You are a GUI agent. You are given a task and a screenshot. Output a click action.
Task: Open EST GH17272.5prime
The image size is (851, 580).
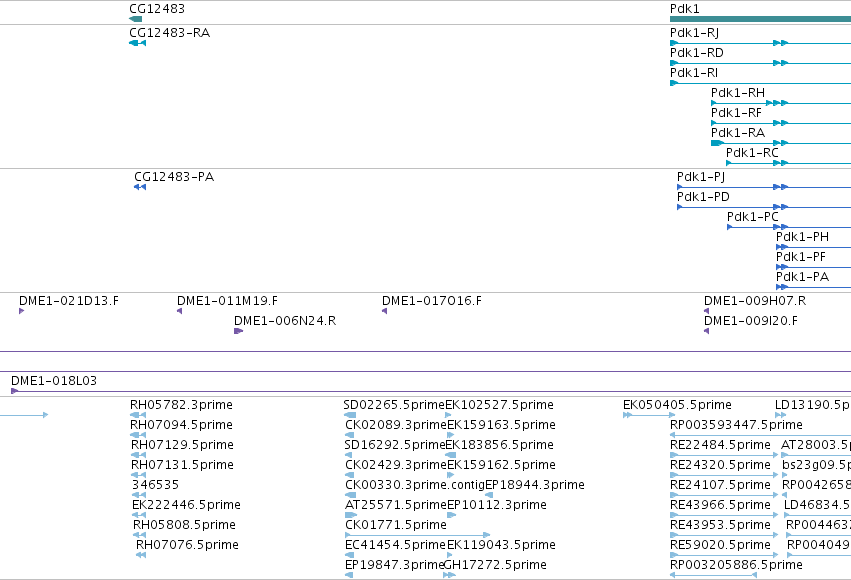(x=495, y=565)
